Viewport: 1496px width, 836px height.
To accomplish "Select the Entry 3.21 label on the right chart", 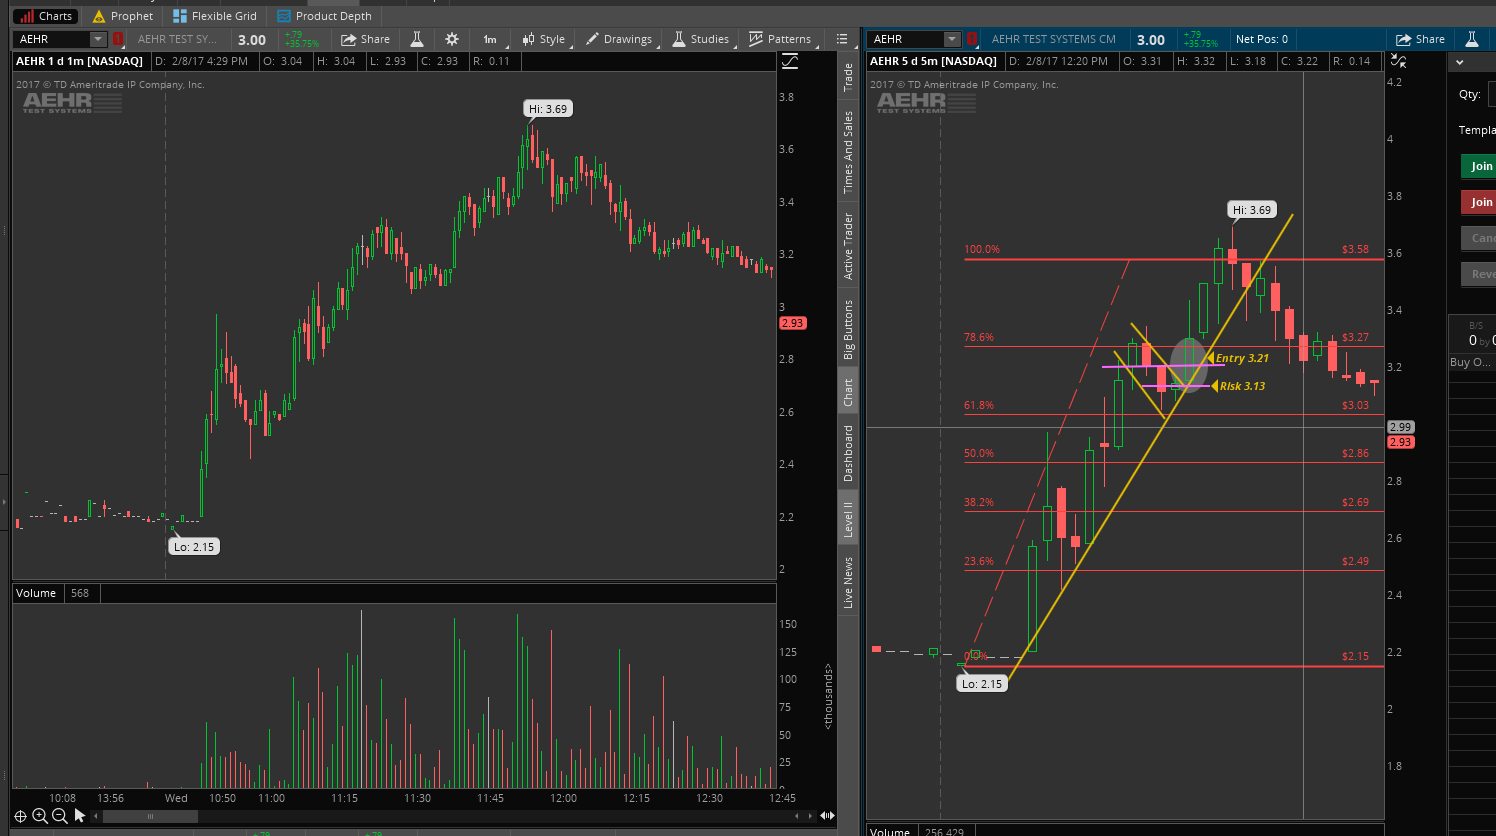I will pos(1242,358).
